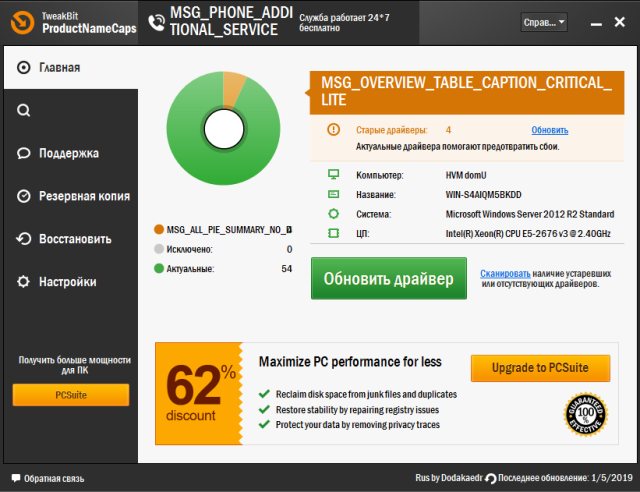Image resolution: width=640 pixels, height=492 pixels.
Task: Click the refresh icon near Последнее обновление
Action: coord(490,477)
